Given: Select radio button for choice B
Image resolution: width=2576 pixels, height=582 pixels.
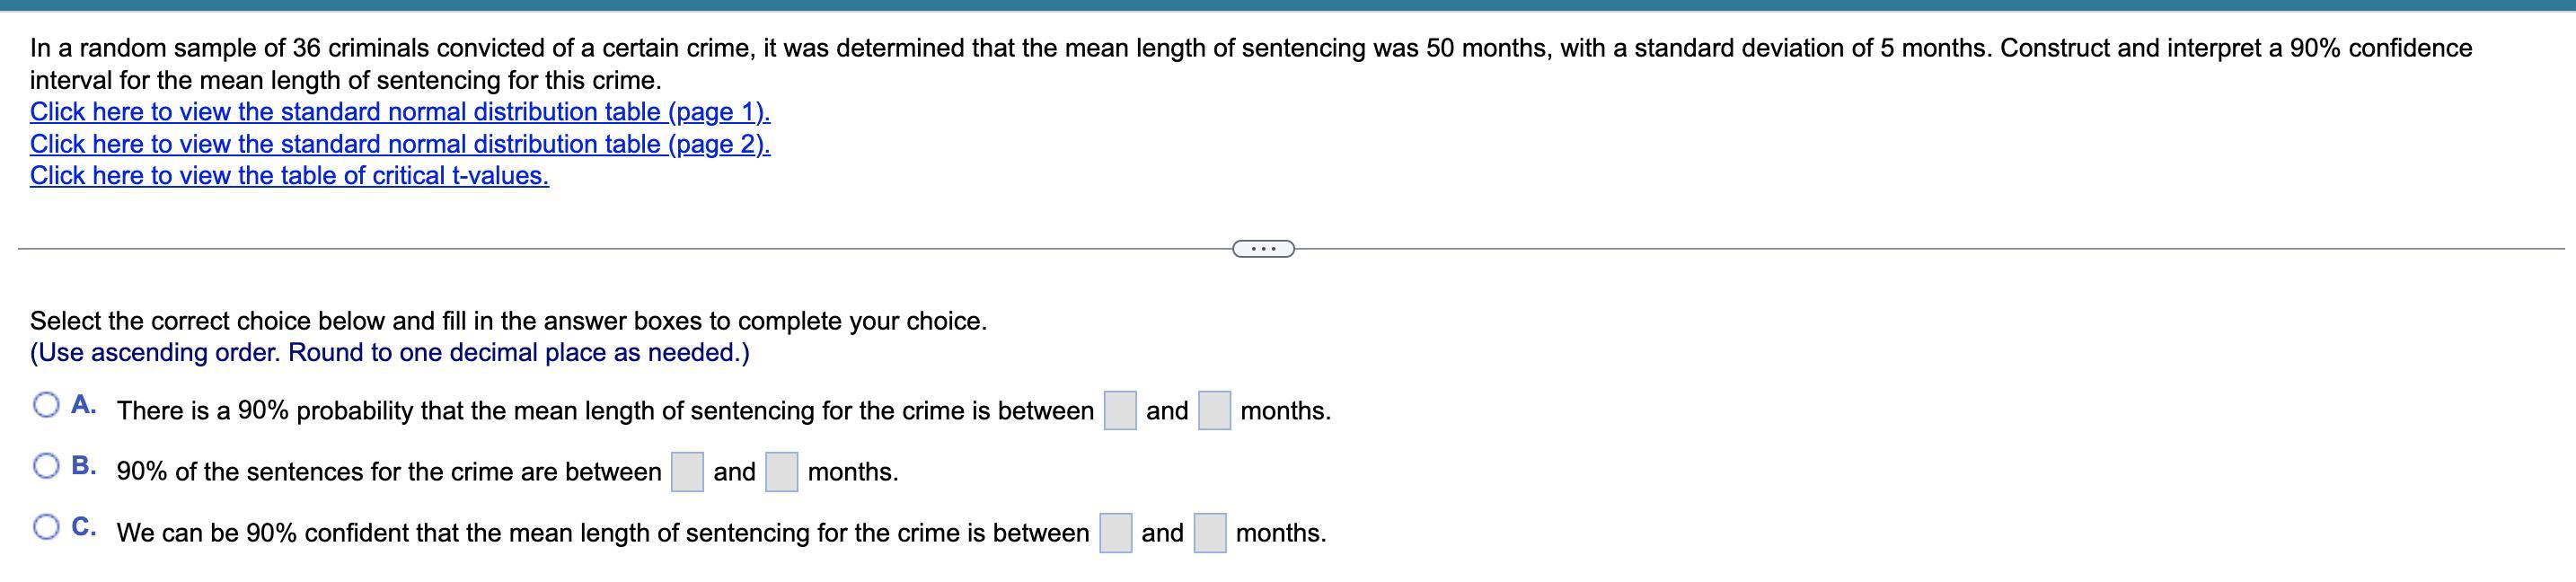Looking at the screenshot, I should [47, 466].
